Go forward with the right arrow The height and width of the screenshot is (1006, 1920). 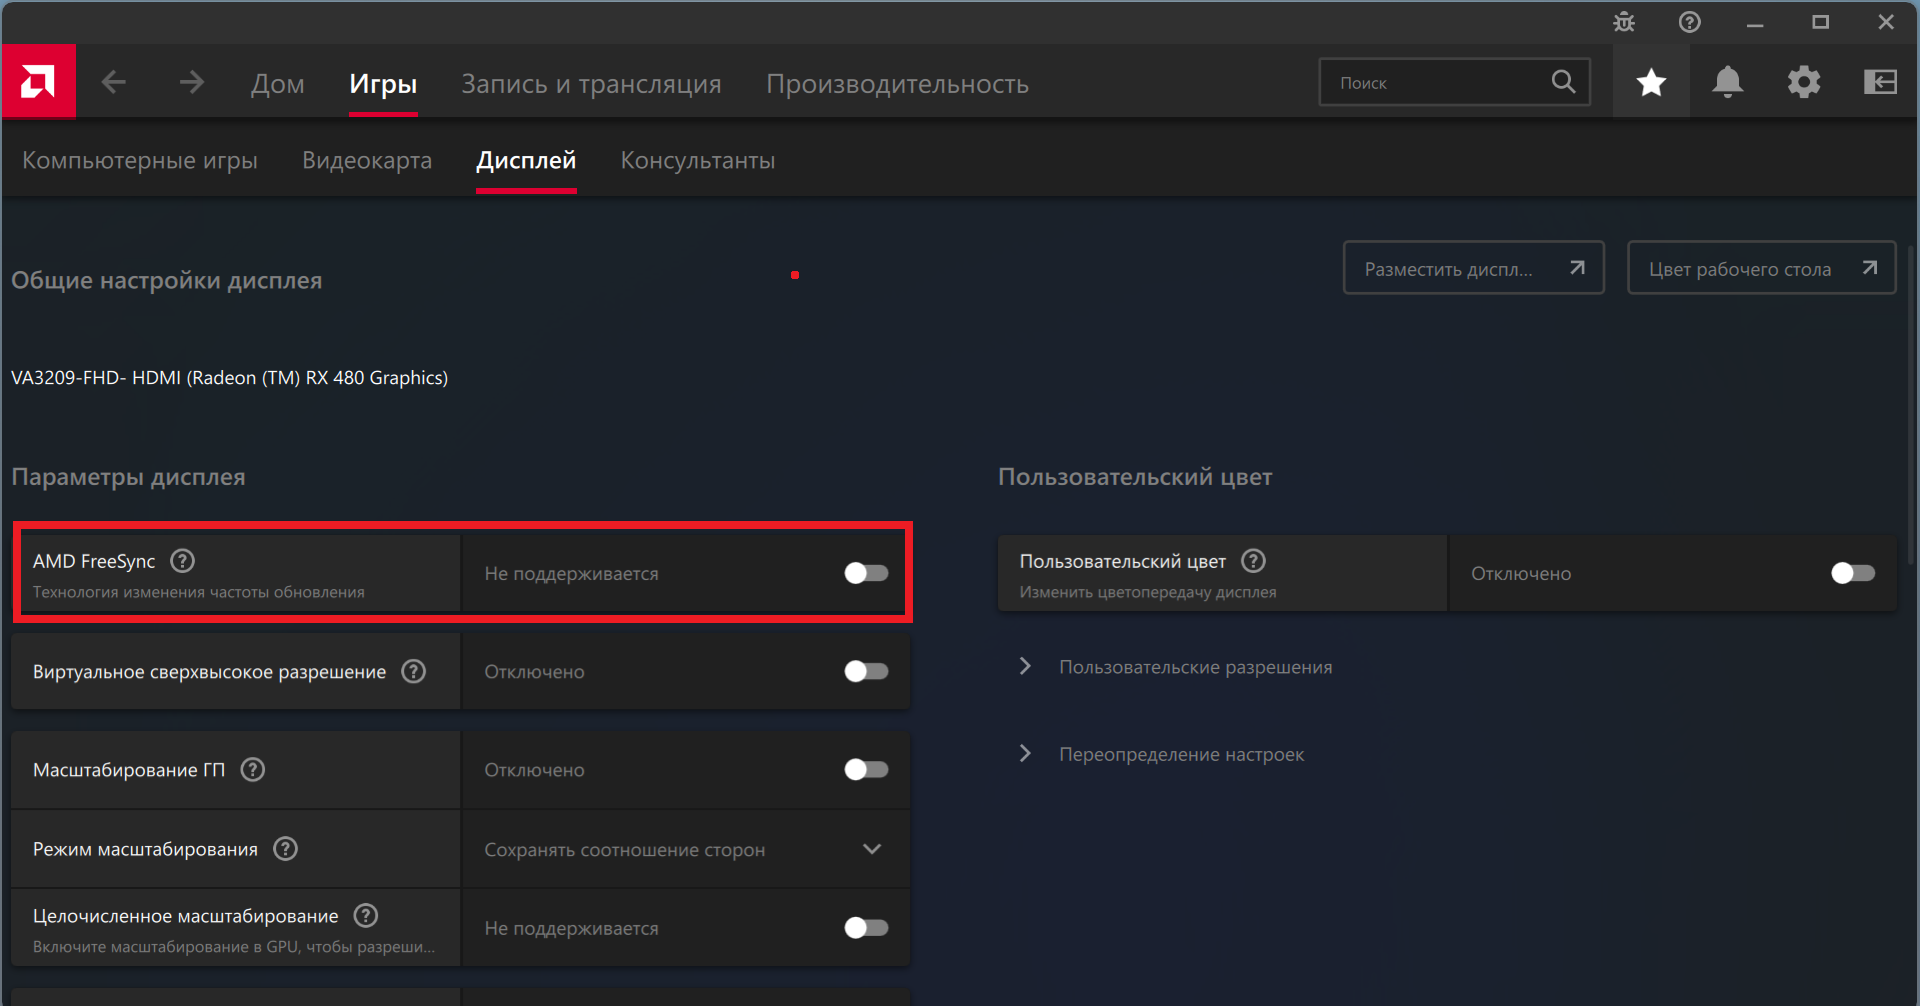191,82
